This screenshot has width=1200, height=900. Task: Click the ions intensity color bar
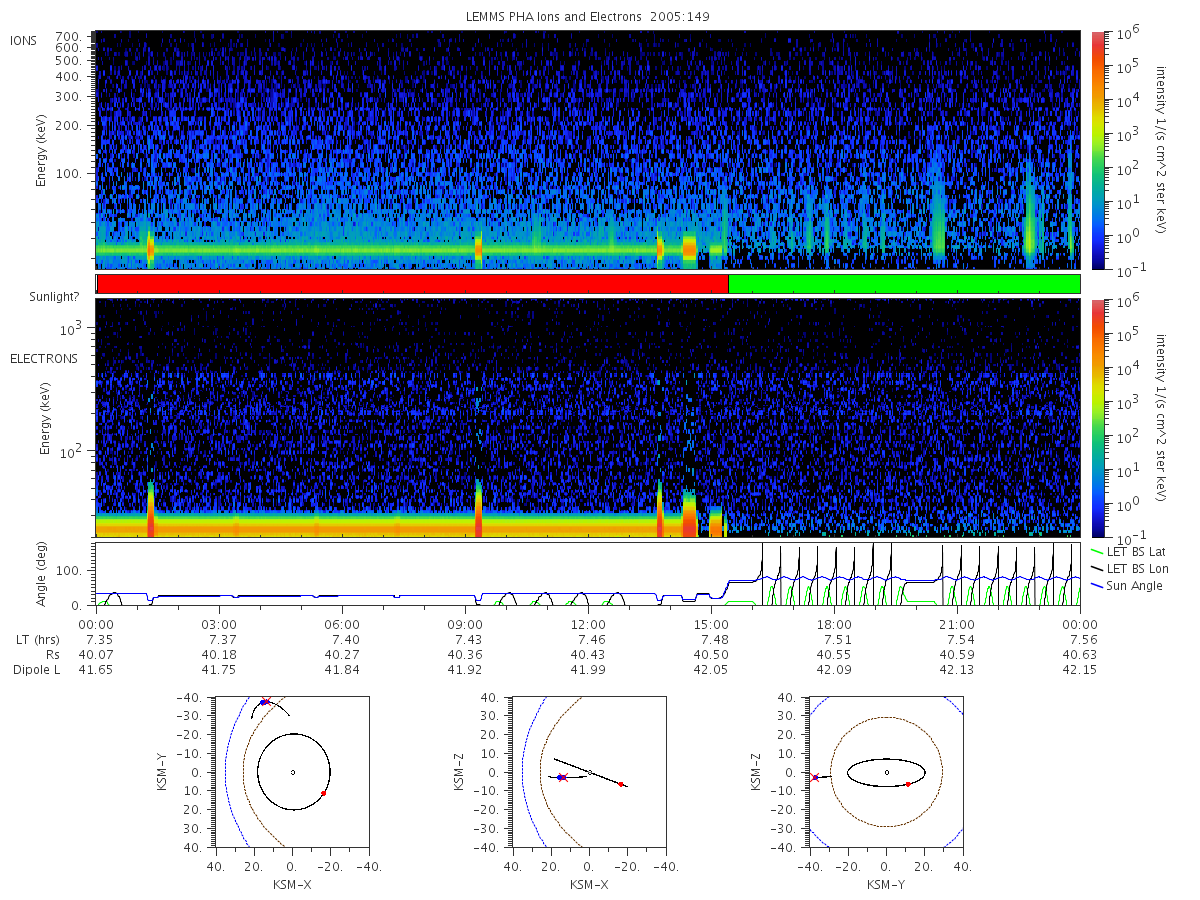(1098, 150)
